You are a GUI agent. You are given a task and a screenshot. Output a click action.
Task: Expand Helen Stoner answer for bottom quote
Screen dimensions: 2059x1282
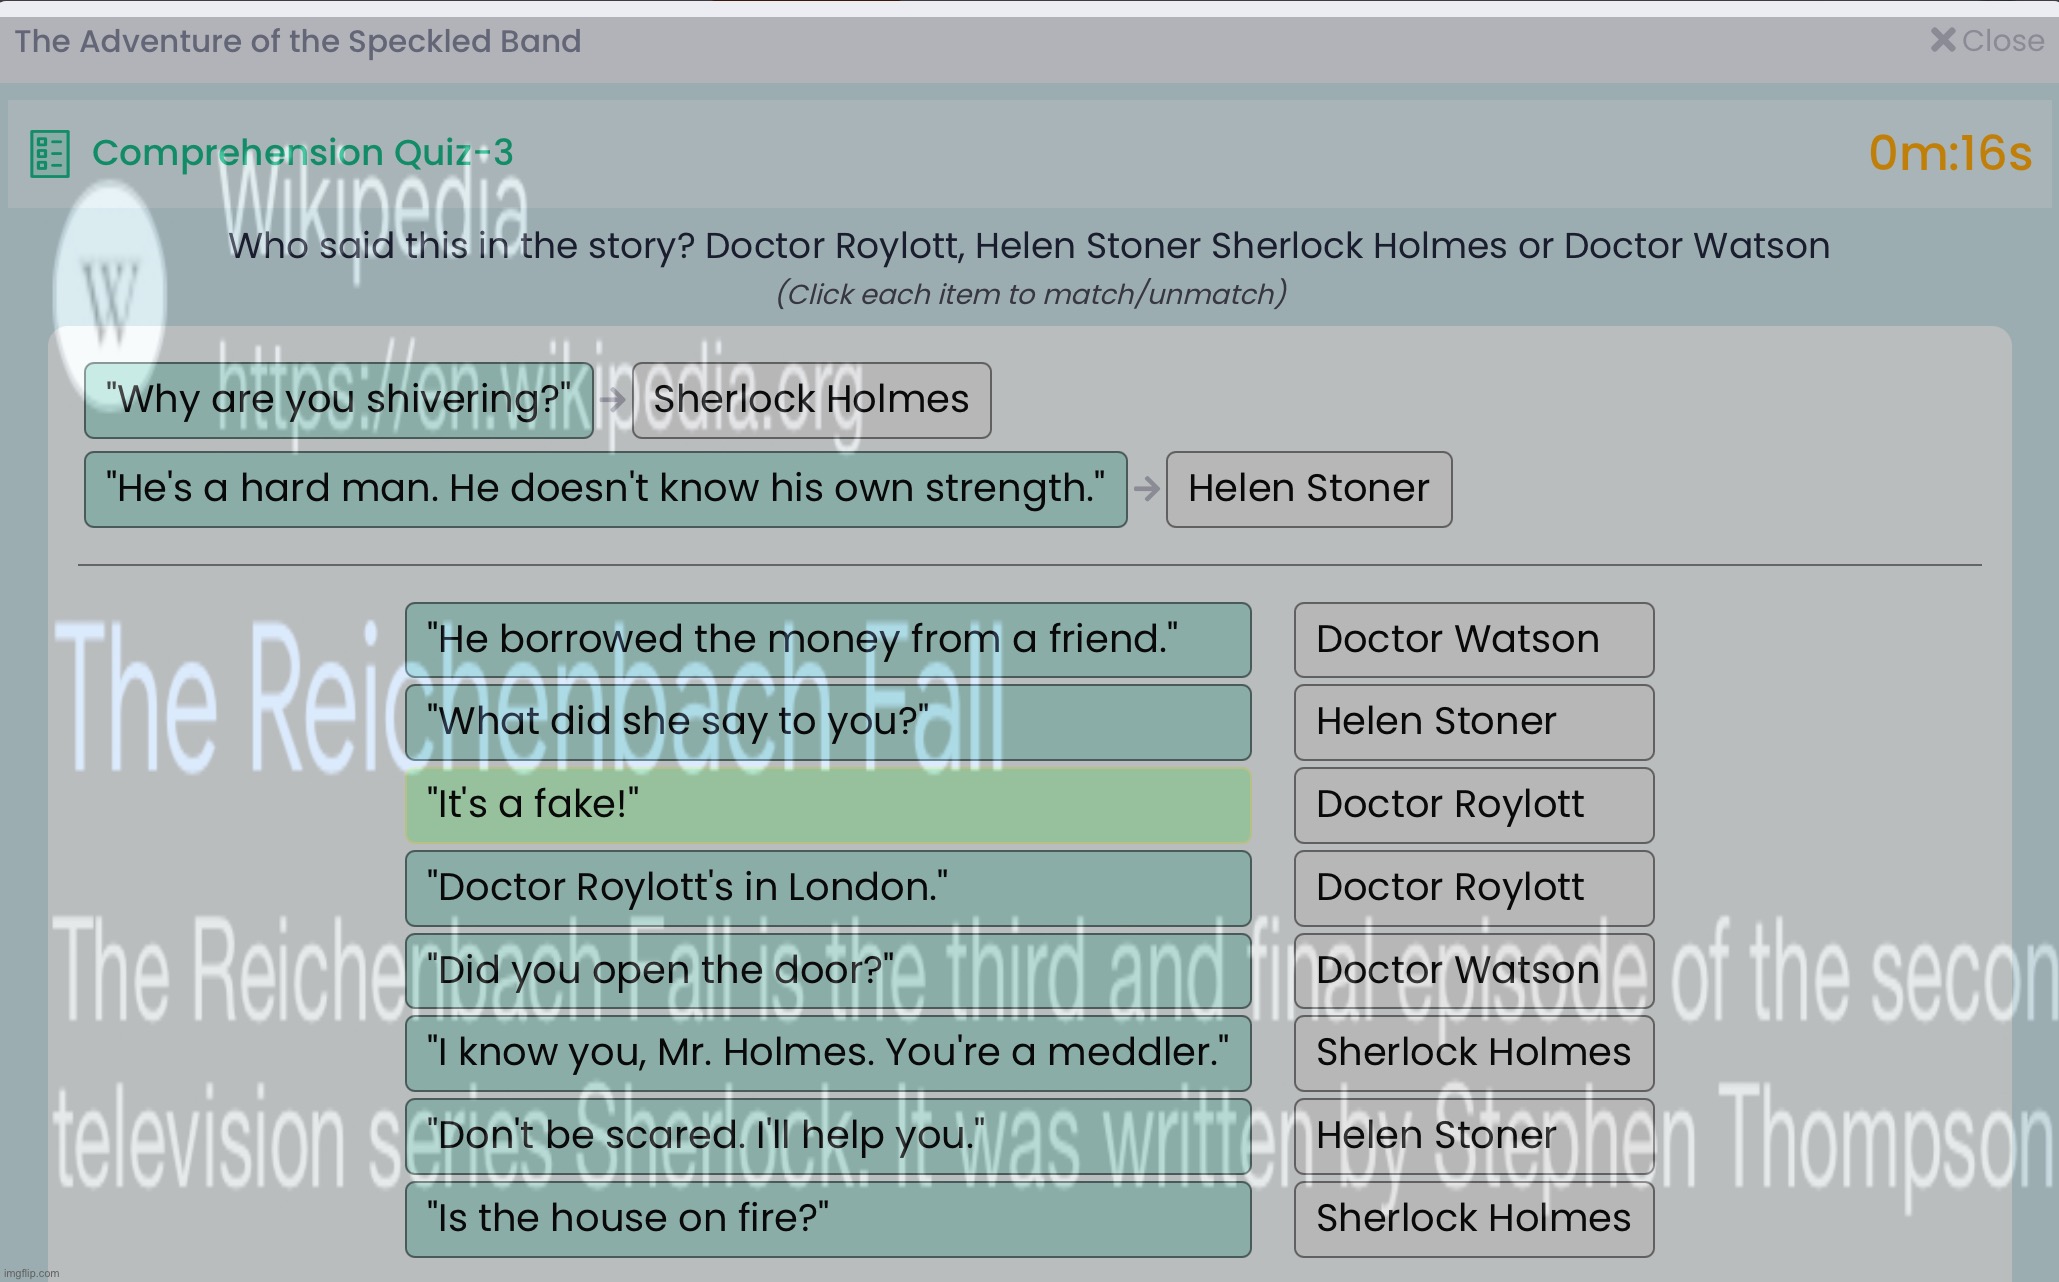(1473, 1134)
